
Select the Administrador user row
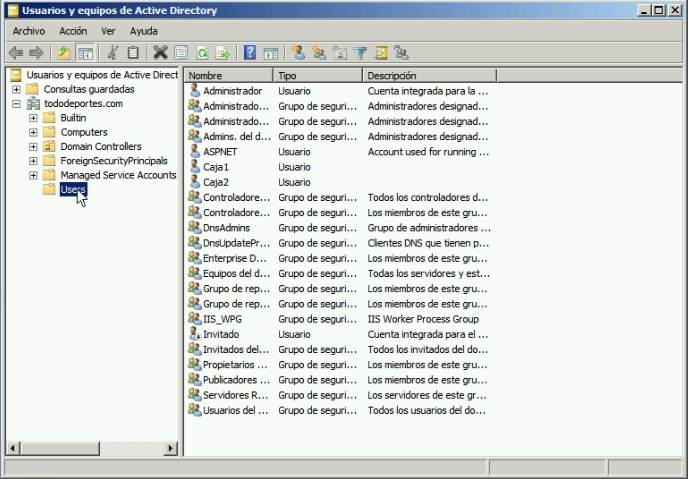(x=339, y=91)
